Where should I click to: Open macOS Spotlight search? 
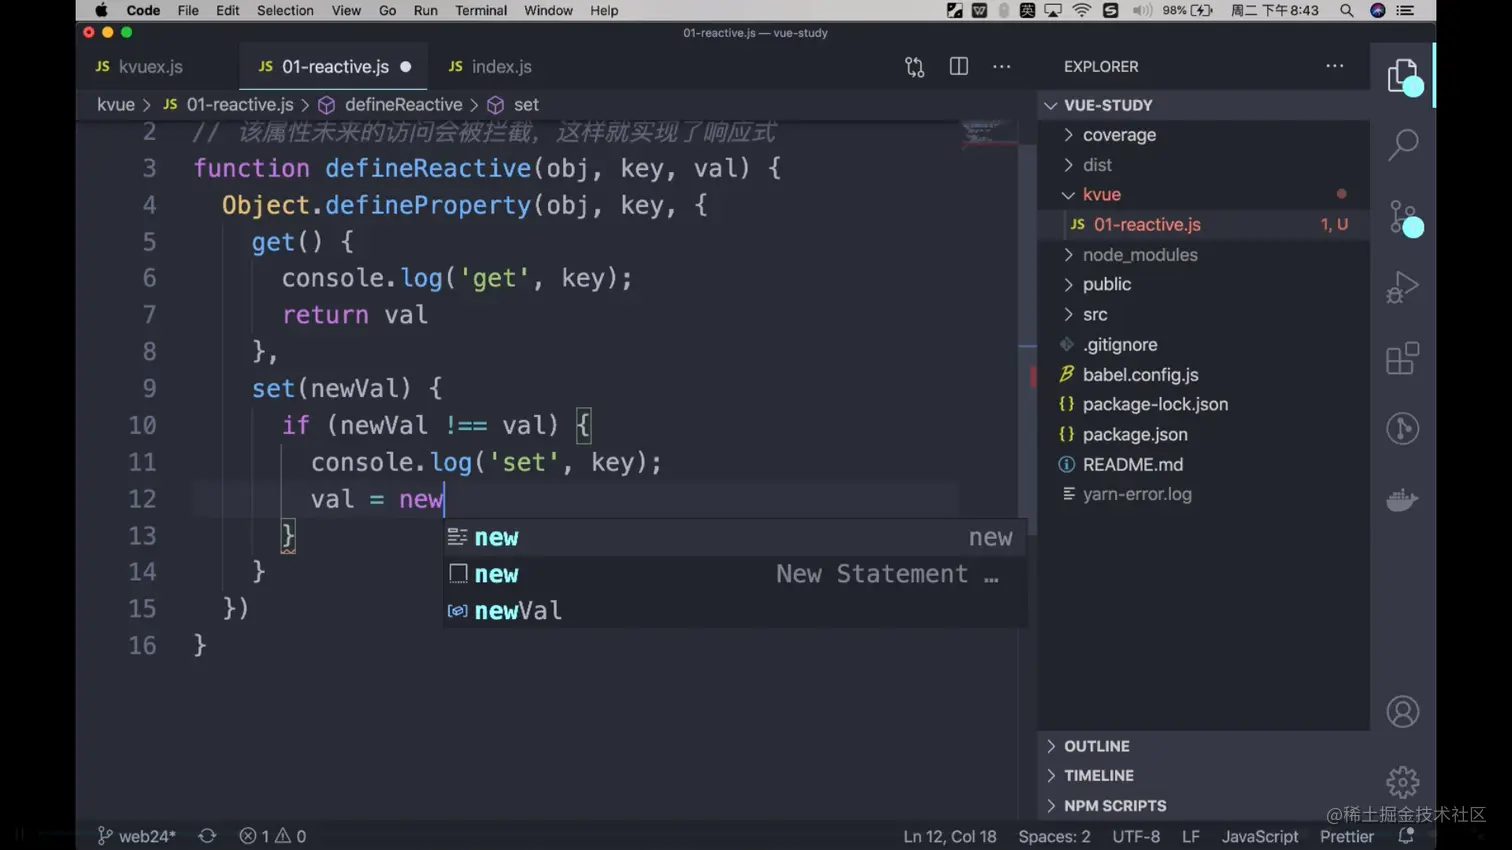(x=1347, y=11)
